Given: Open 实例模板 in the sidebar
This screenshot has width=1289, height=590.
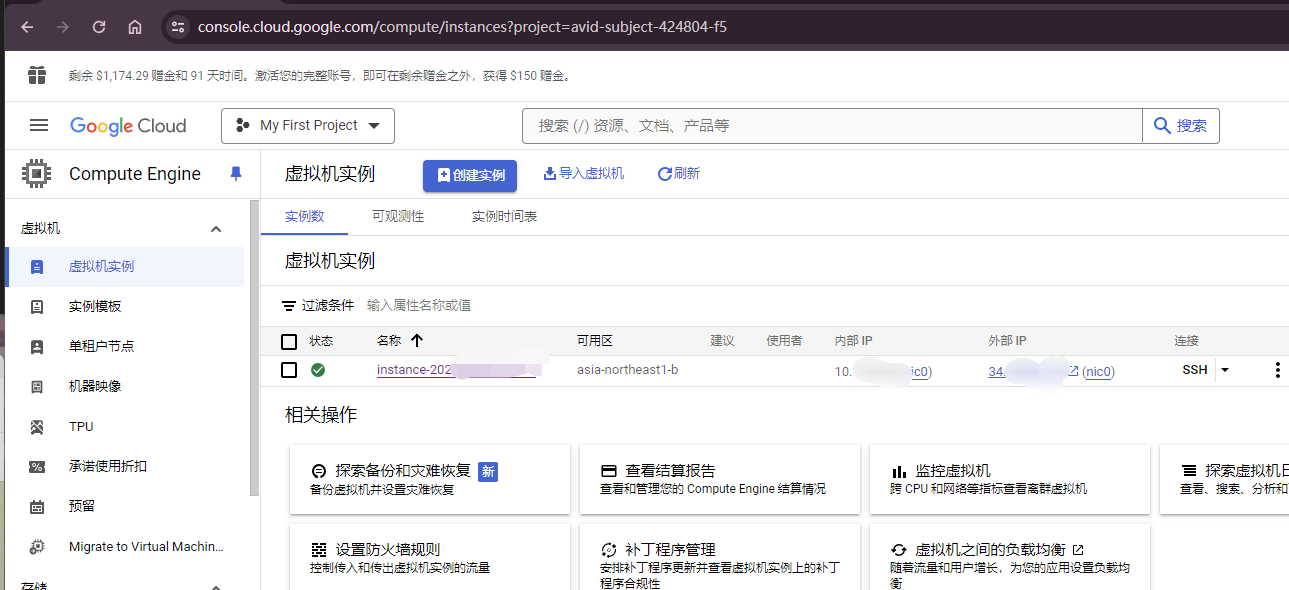Looking at the screenshot, I should point(125,307).
